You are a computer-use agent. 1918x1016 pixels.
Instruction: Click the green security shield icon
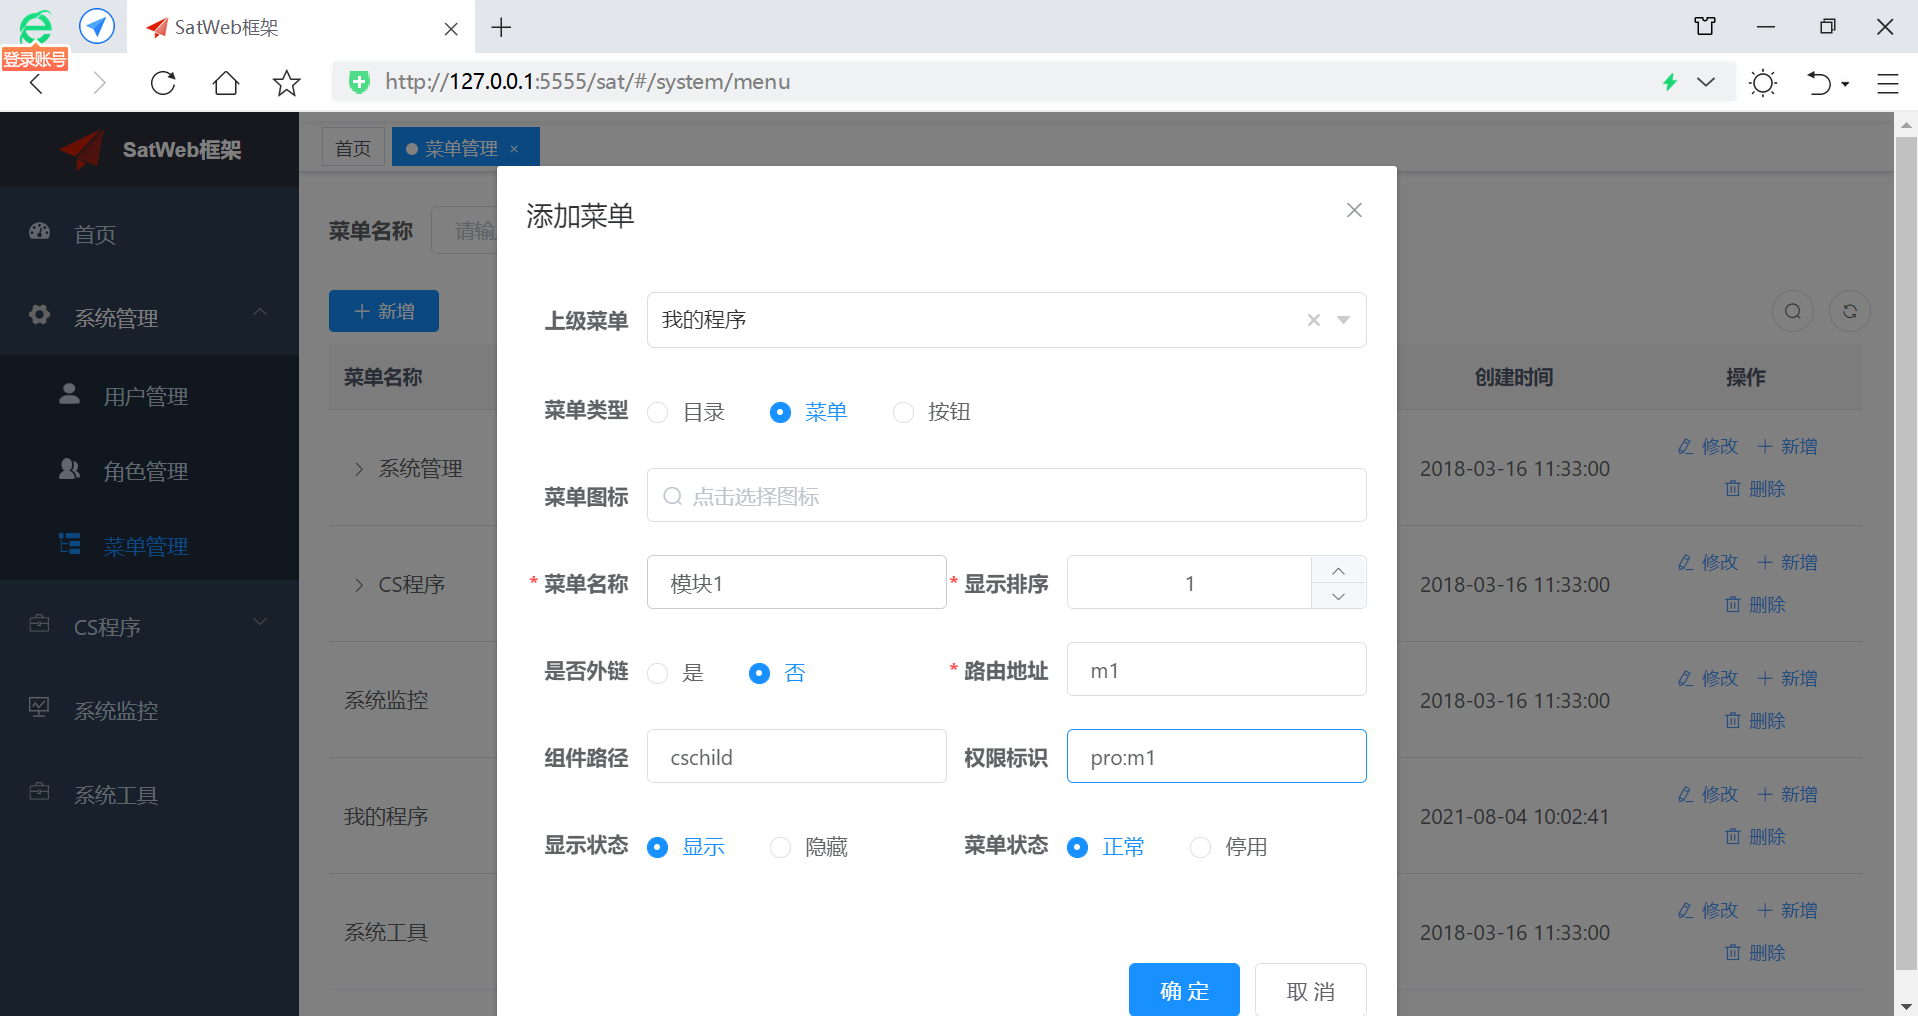click(x=359, y=82)
